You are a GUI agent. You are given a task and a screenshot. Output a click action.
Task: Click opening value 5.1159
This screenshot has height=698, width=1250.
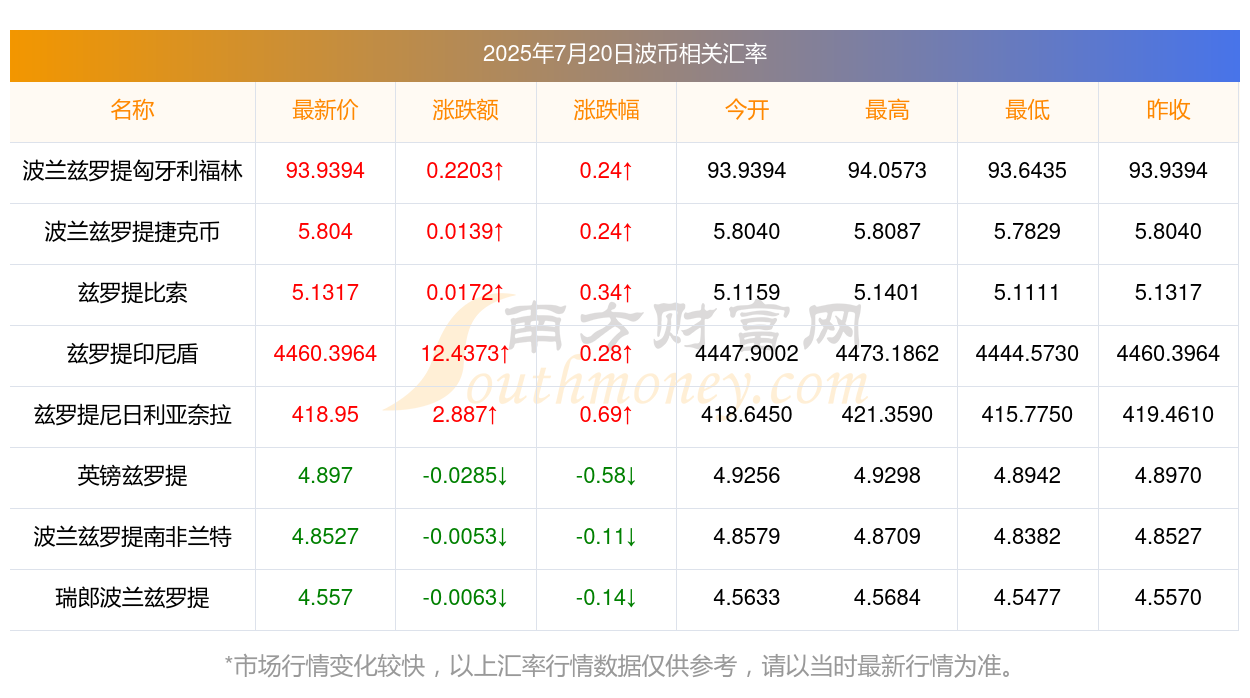[x=747, y=293]
